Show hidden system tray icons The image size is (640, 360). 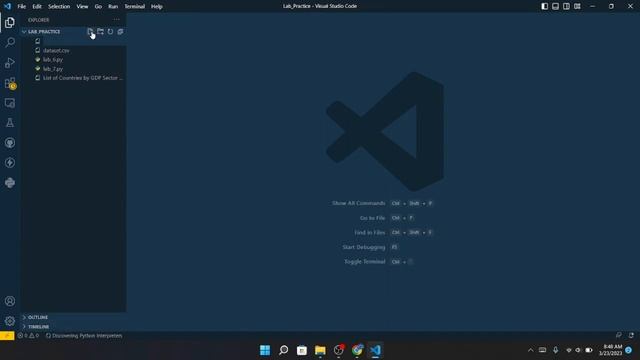coord(530,350)
